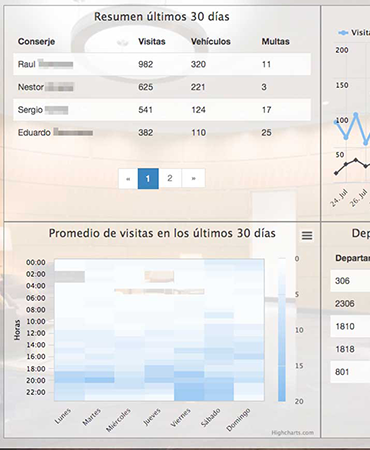This screenshot has height=450, width=370.
Task: Sort by the Conserje column header
Action: pyautogui.click(x=36, y=41)
